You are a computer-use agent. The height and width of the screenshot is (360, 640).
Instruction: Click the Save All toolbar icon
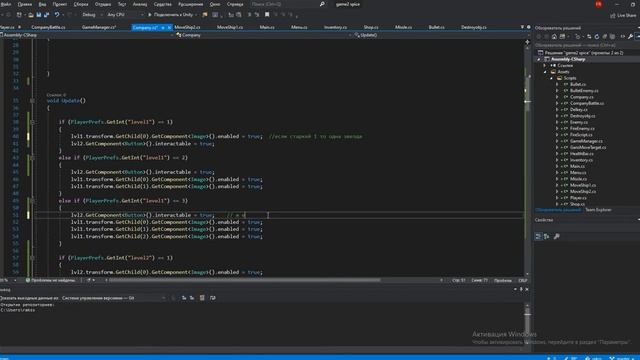[x=46, y=15]
